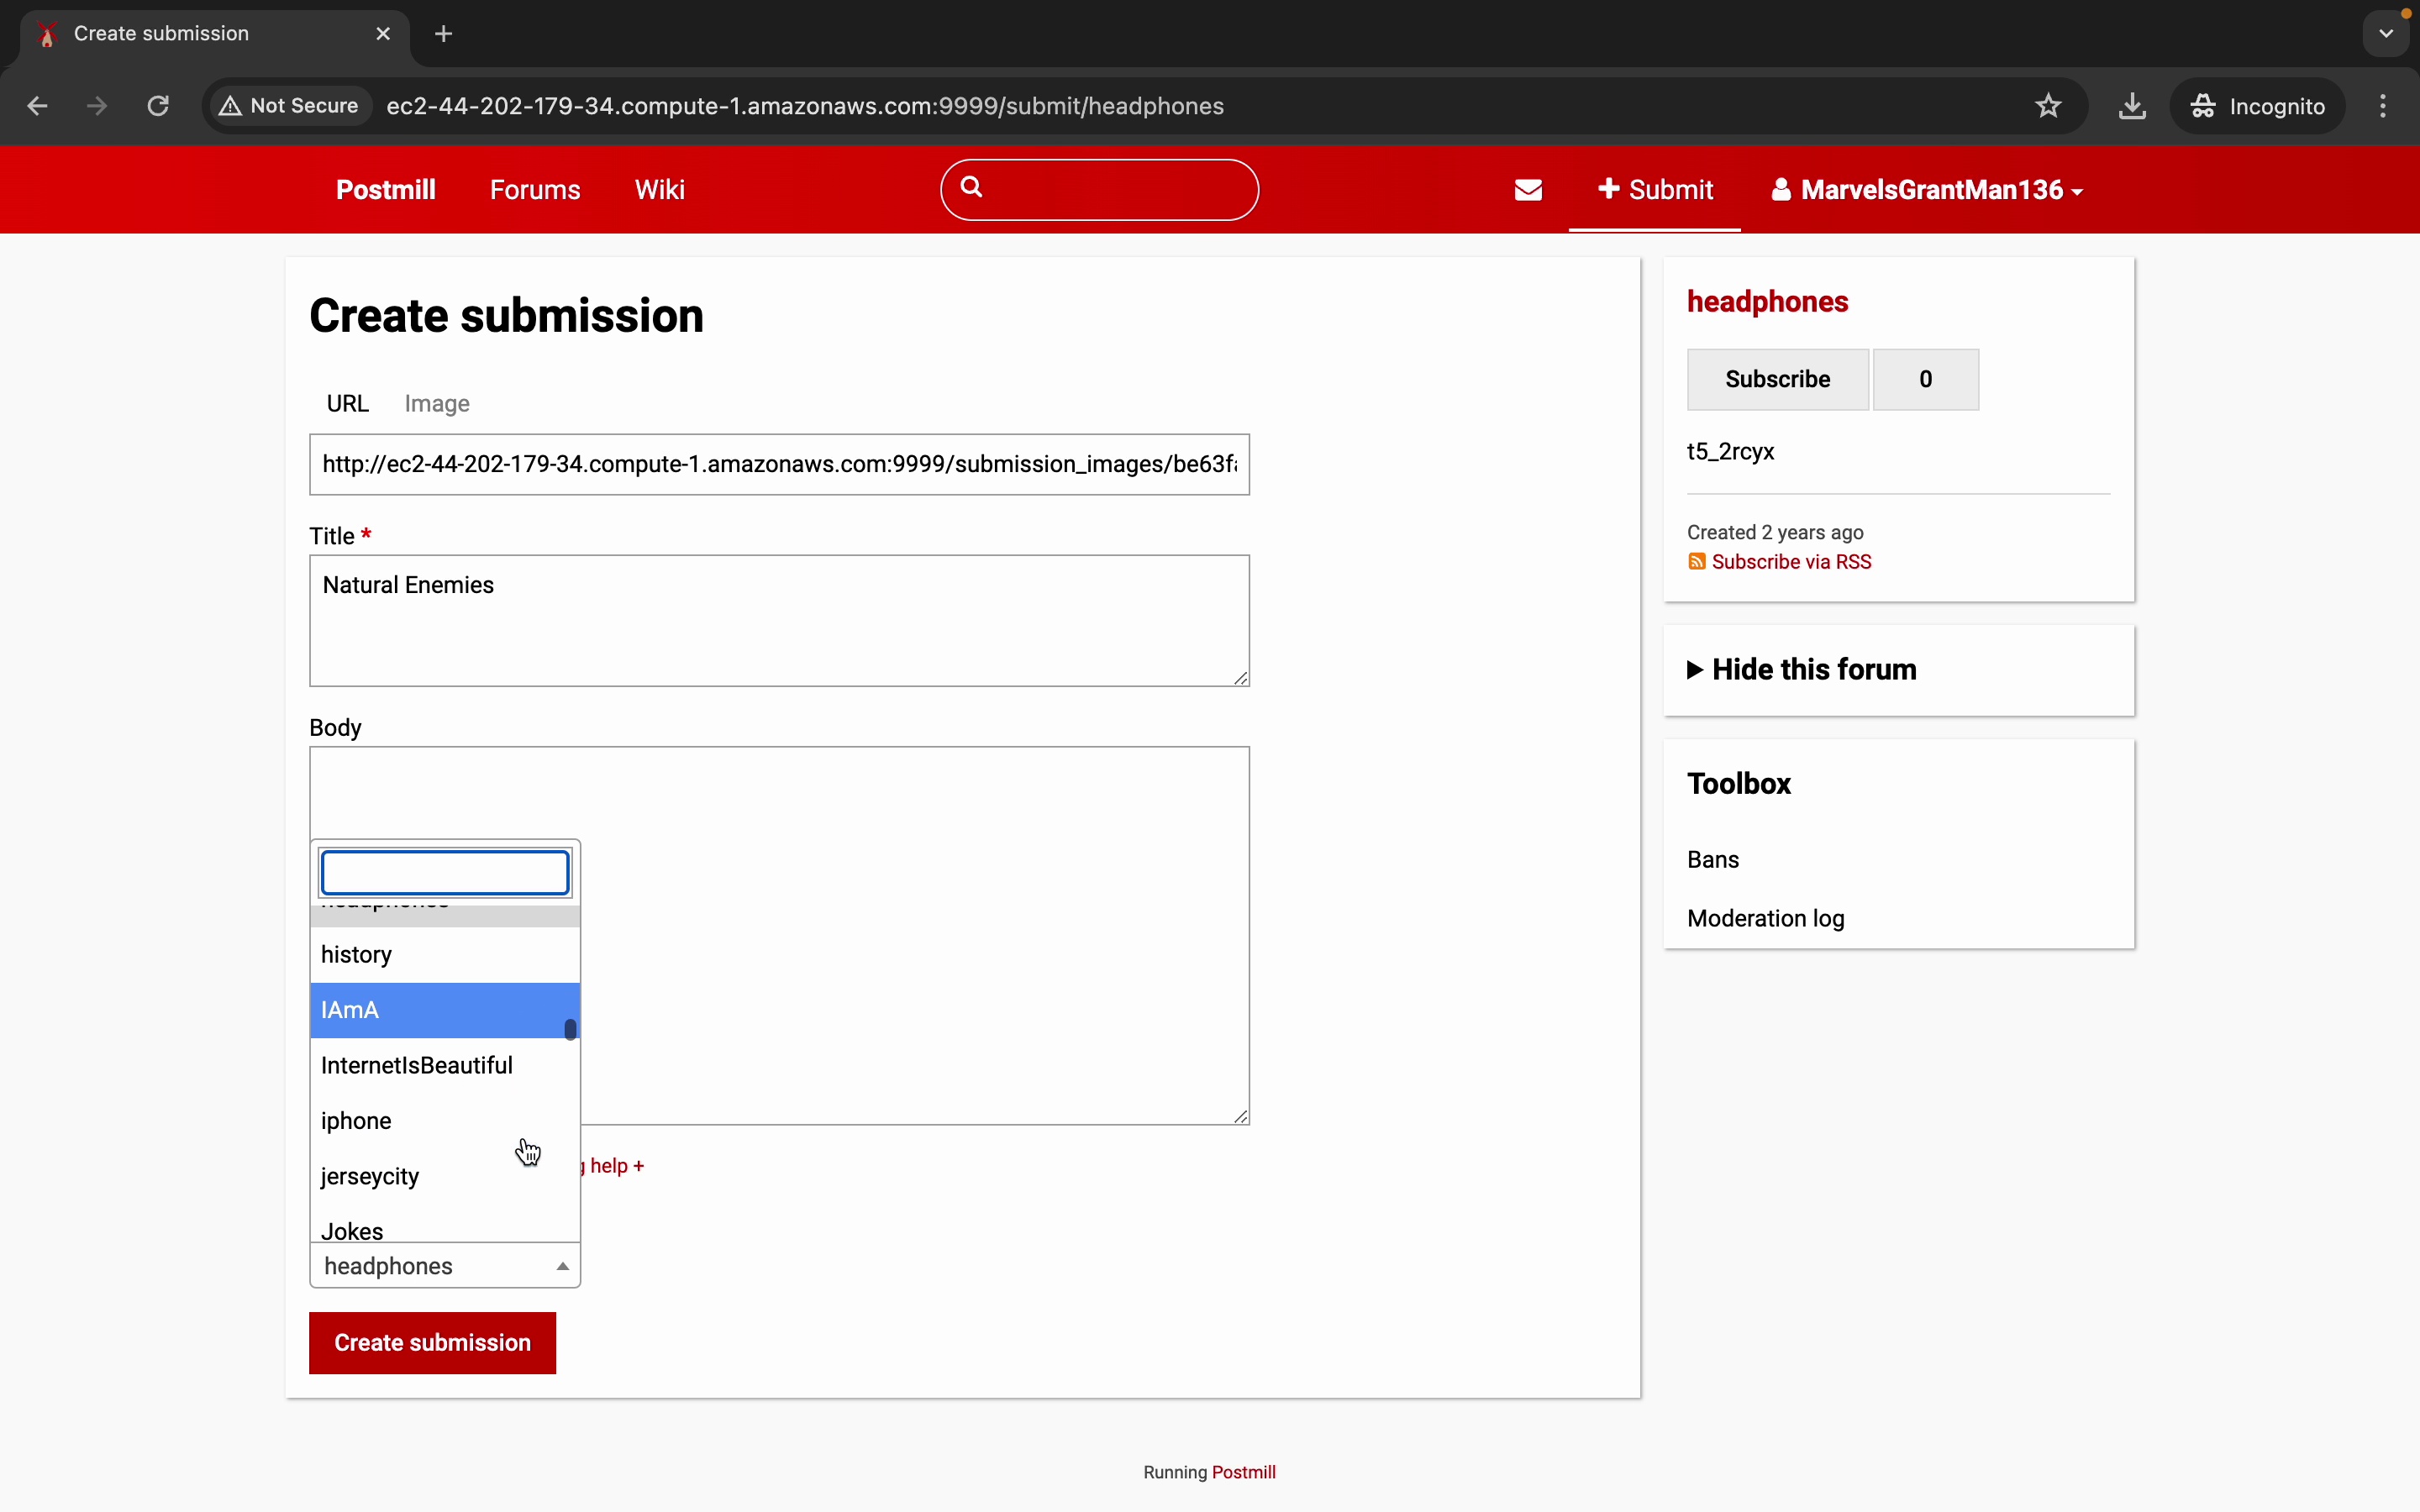2420x1512 pixels.
Task: Reload the page
Action: point(158,106)
